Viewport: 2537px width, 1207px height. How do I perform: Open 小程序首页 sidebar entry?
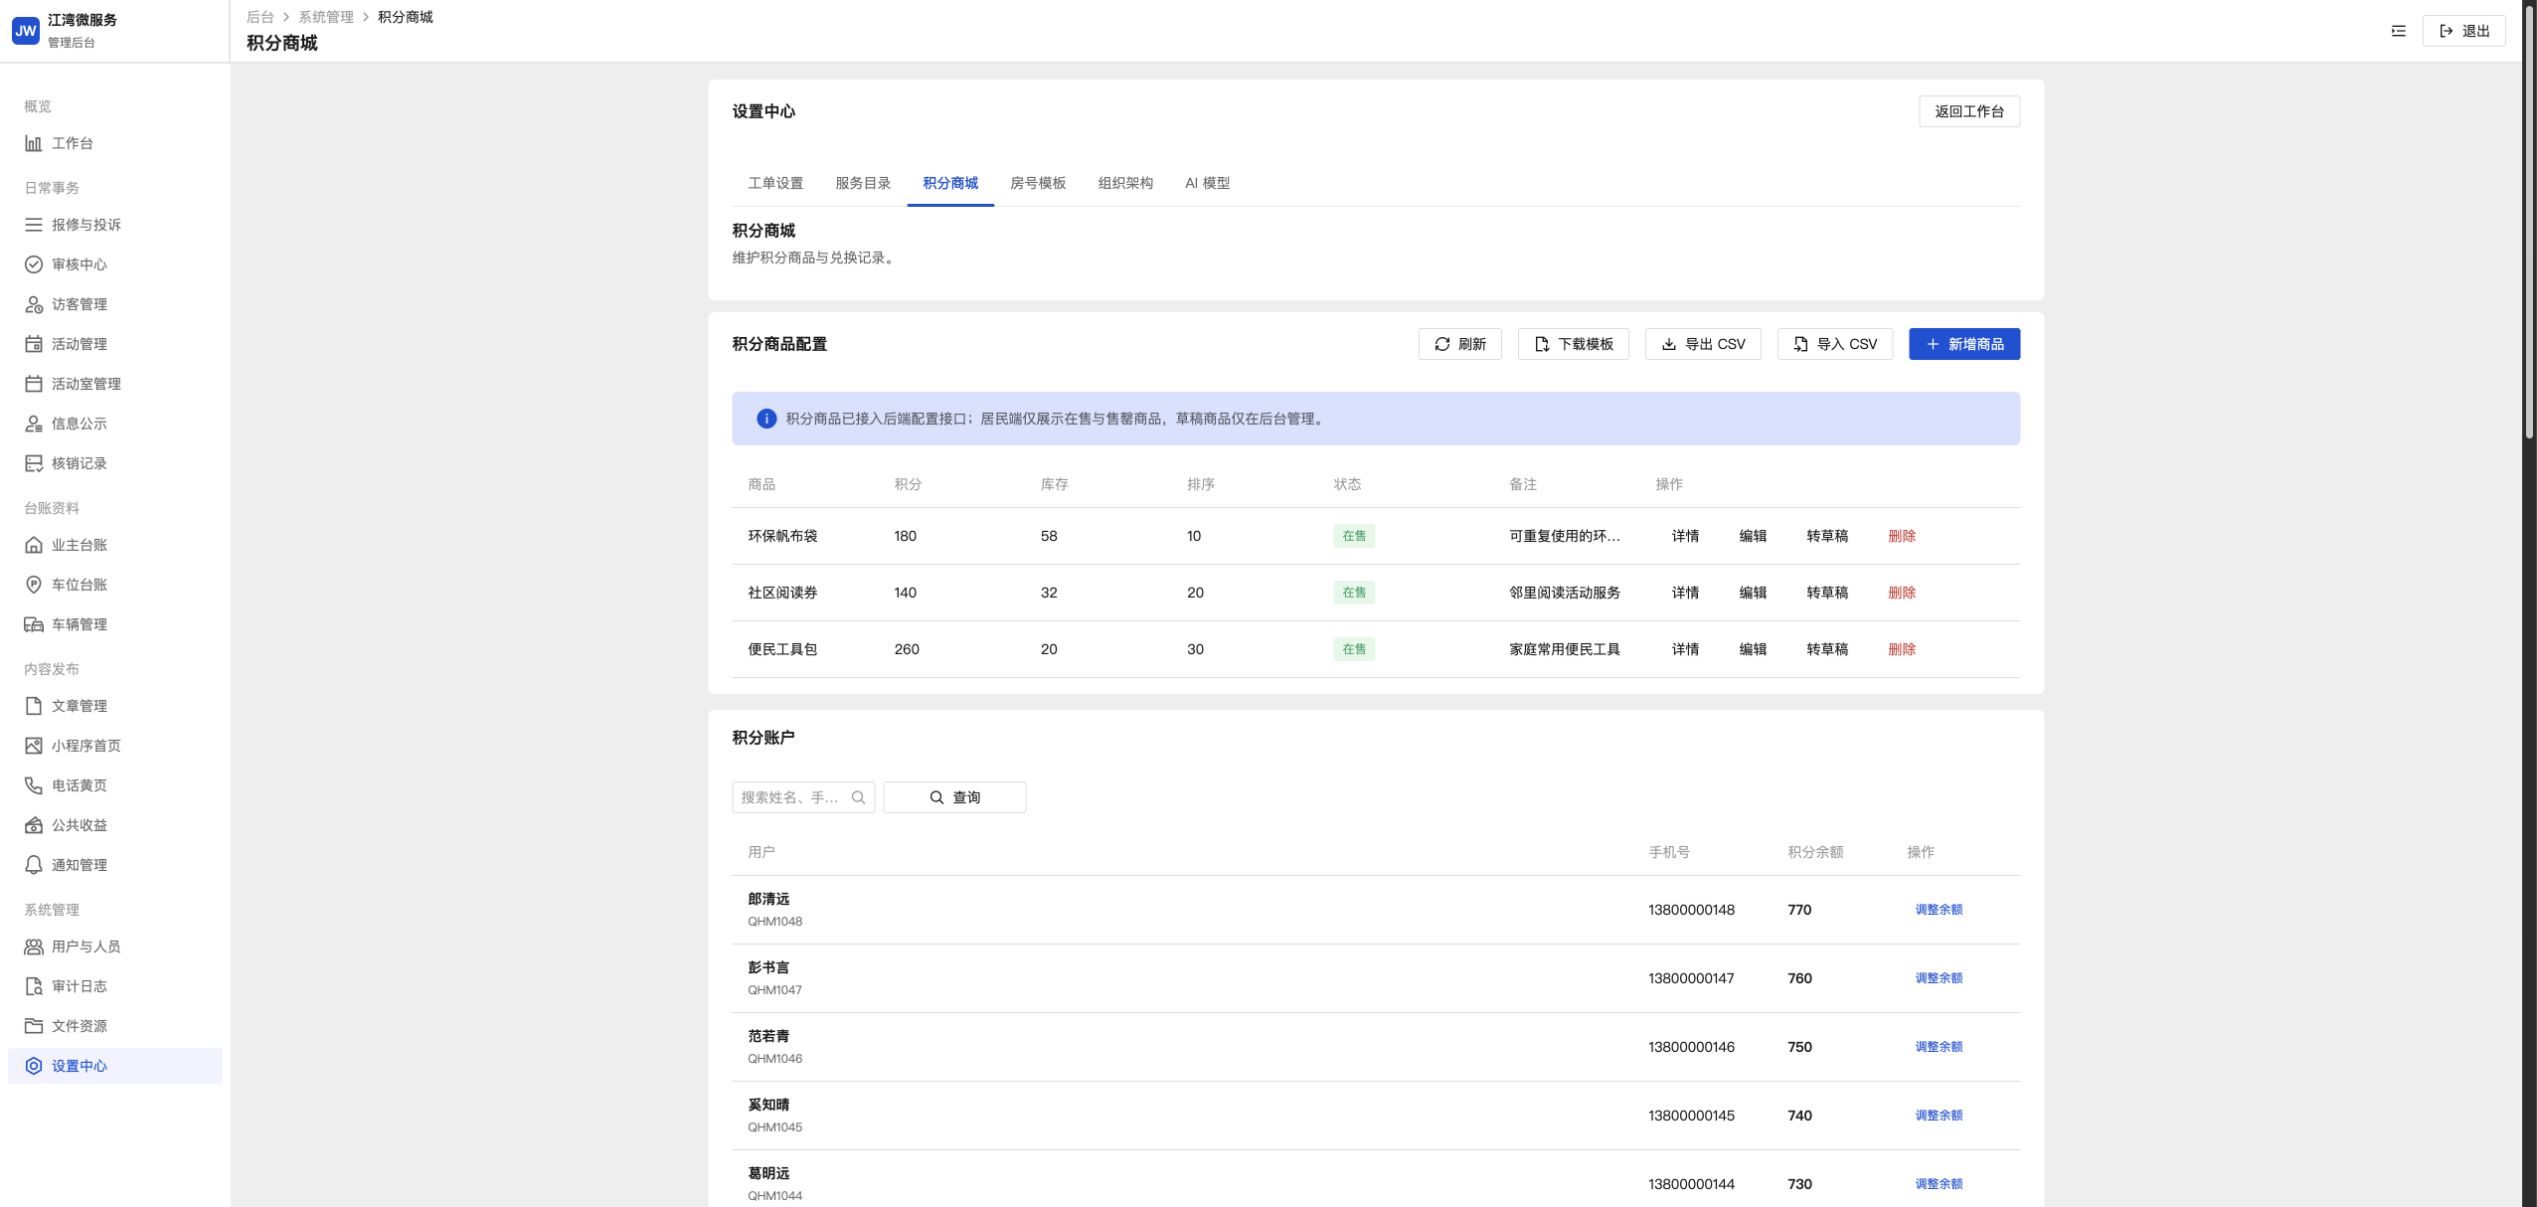pos(115,746)
